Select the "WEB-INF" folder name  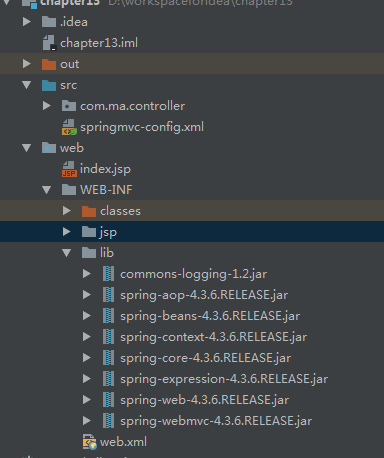(x=106, y=190)
